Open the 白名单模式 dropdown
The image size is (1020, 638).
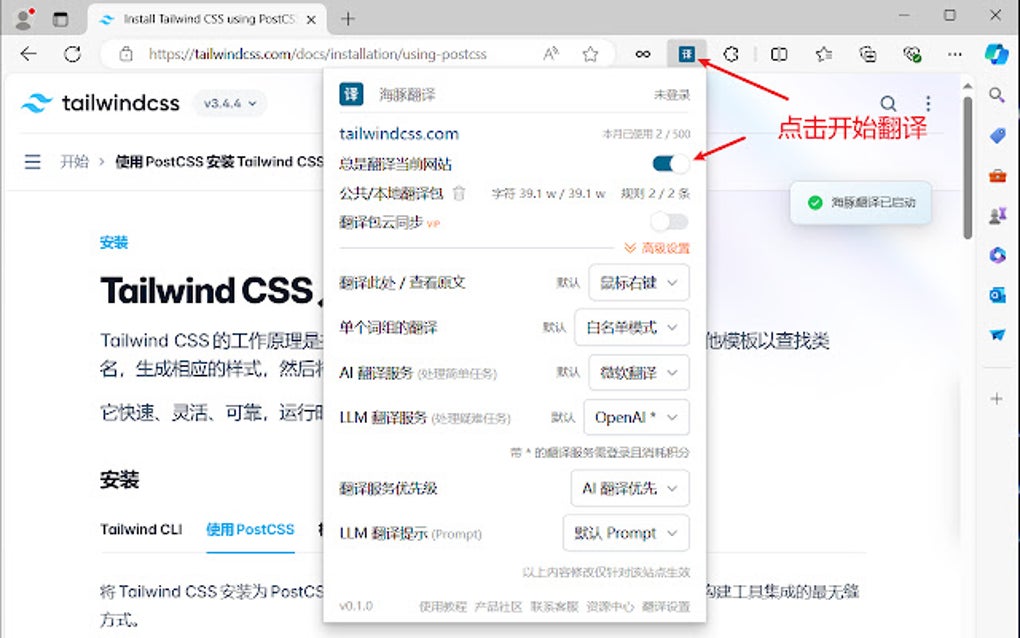pos(632,327)
